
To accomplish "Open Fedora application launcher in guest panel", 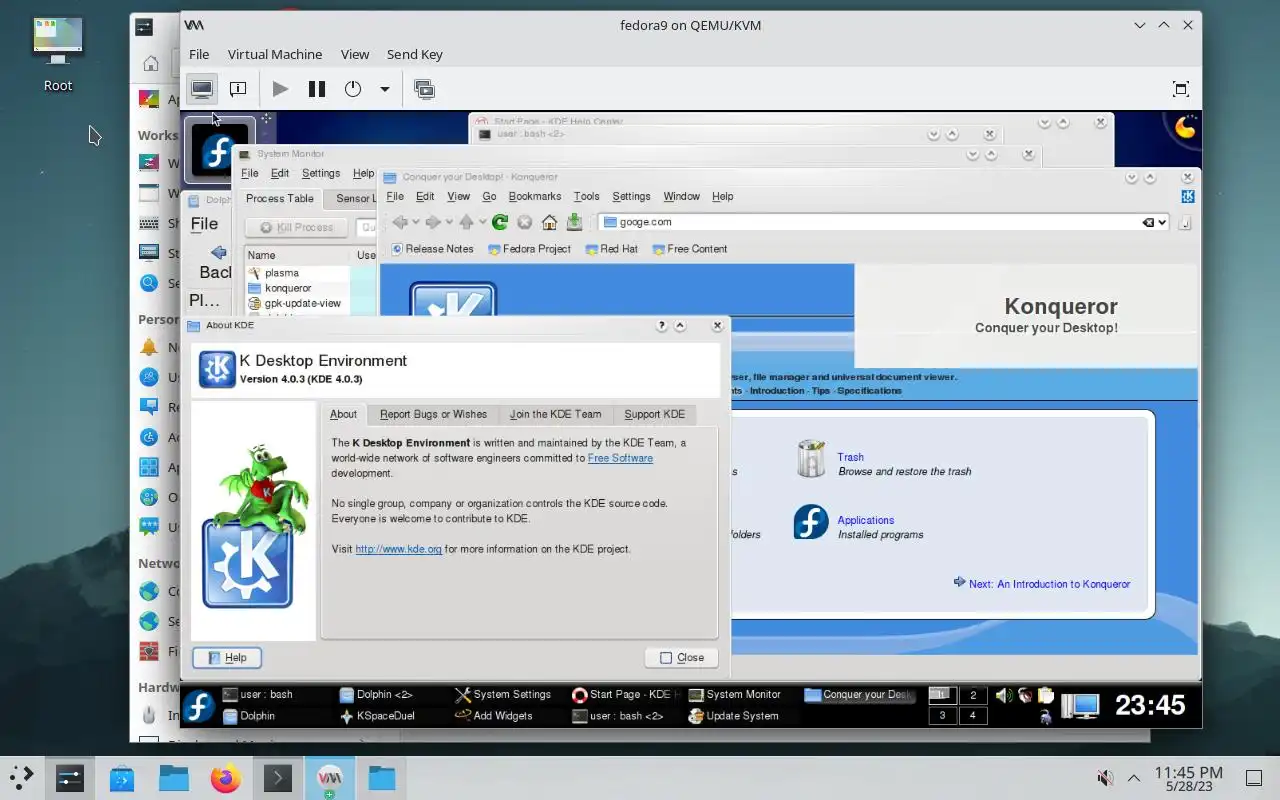I will [x=198, y=706].
